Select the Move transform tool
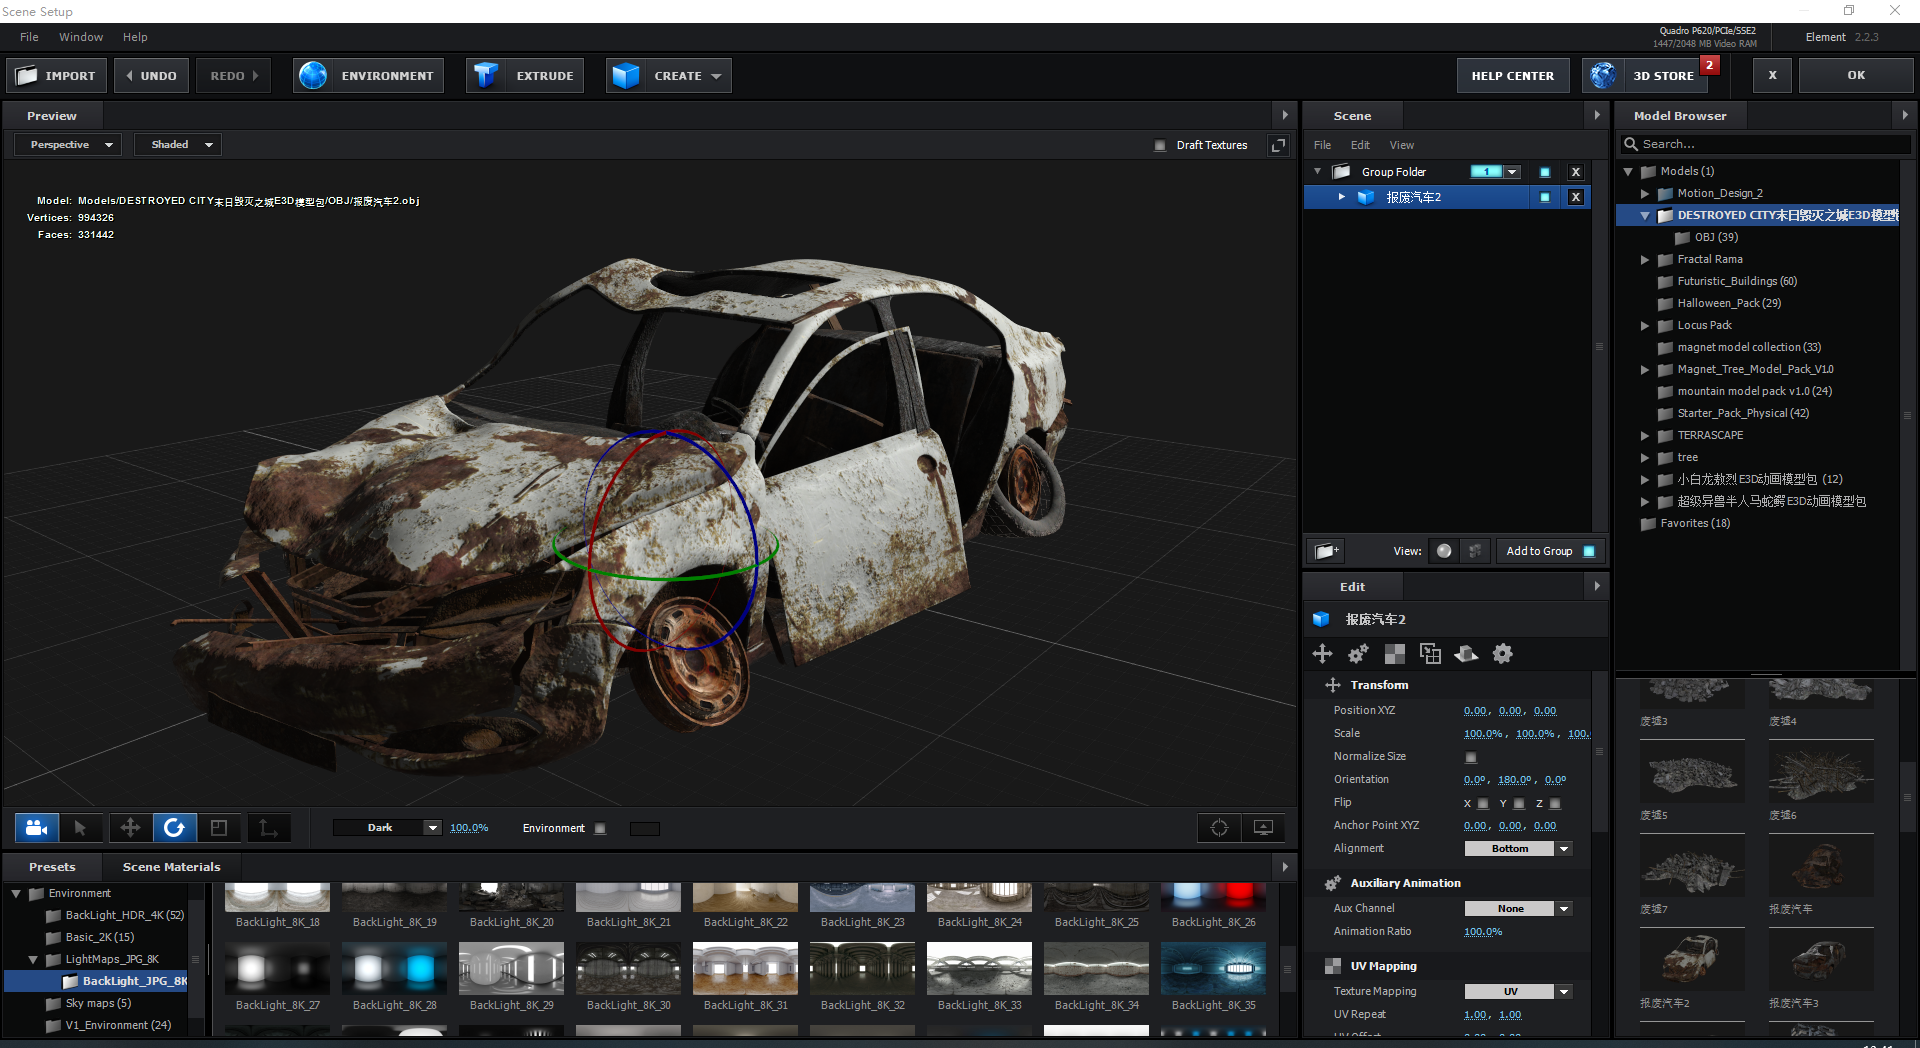Image resolution: width=1920 pixels, height=1048 pixels. [x=130, y=827]
